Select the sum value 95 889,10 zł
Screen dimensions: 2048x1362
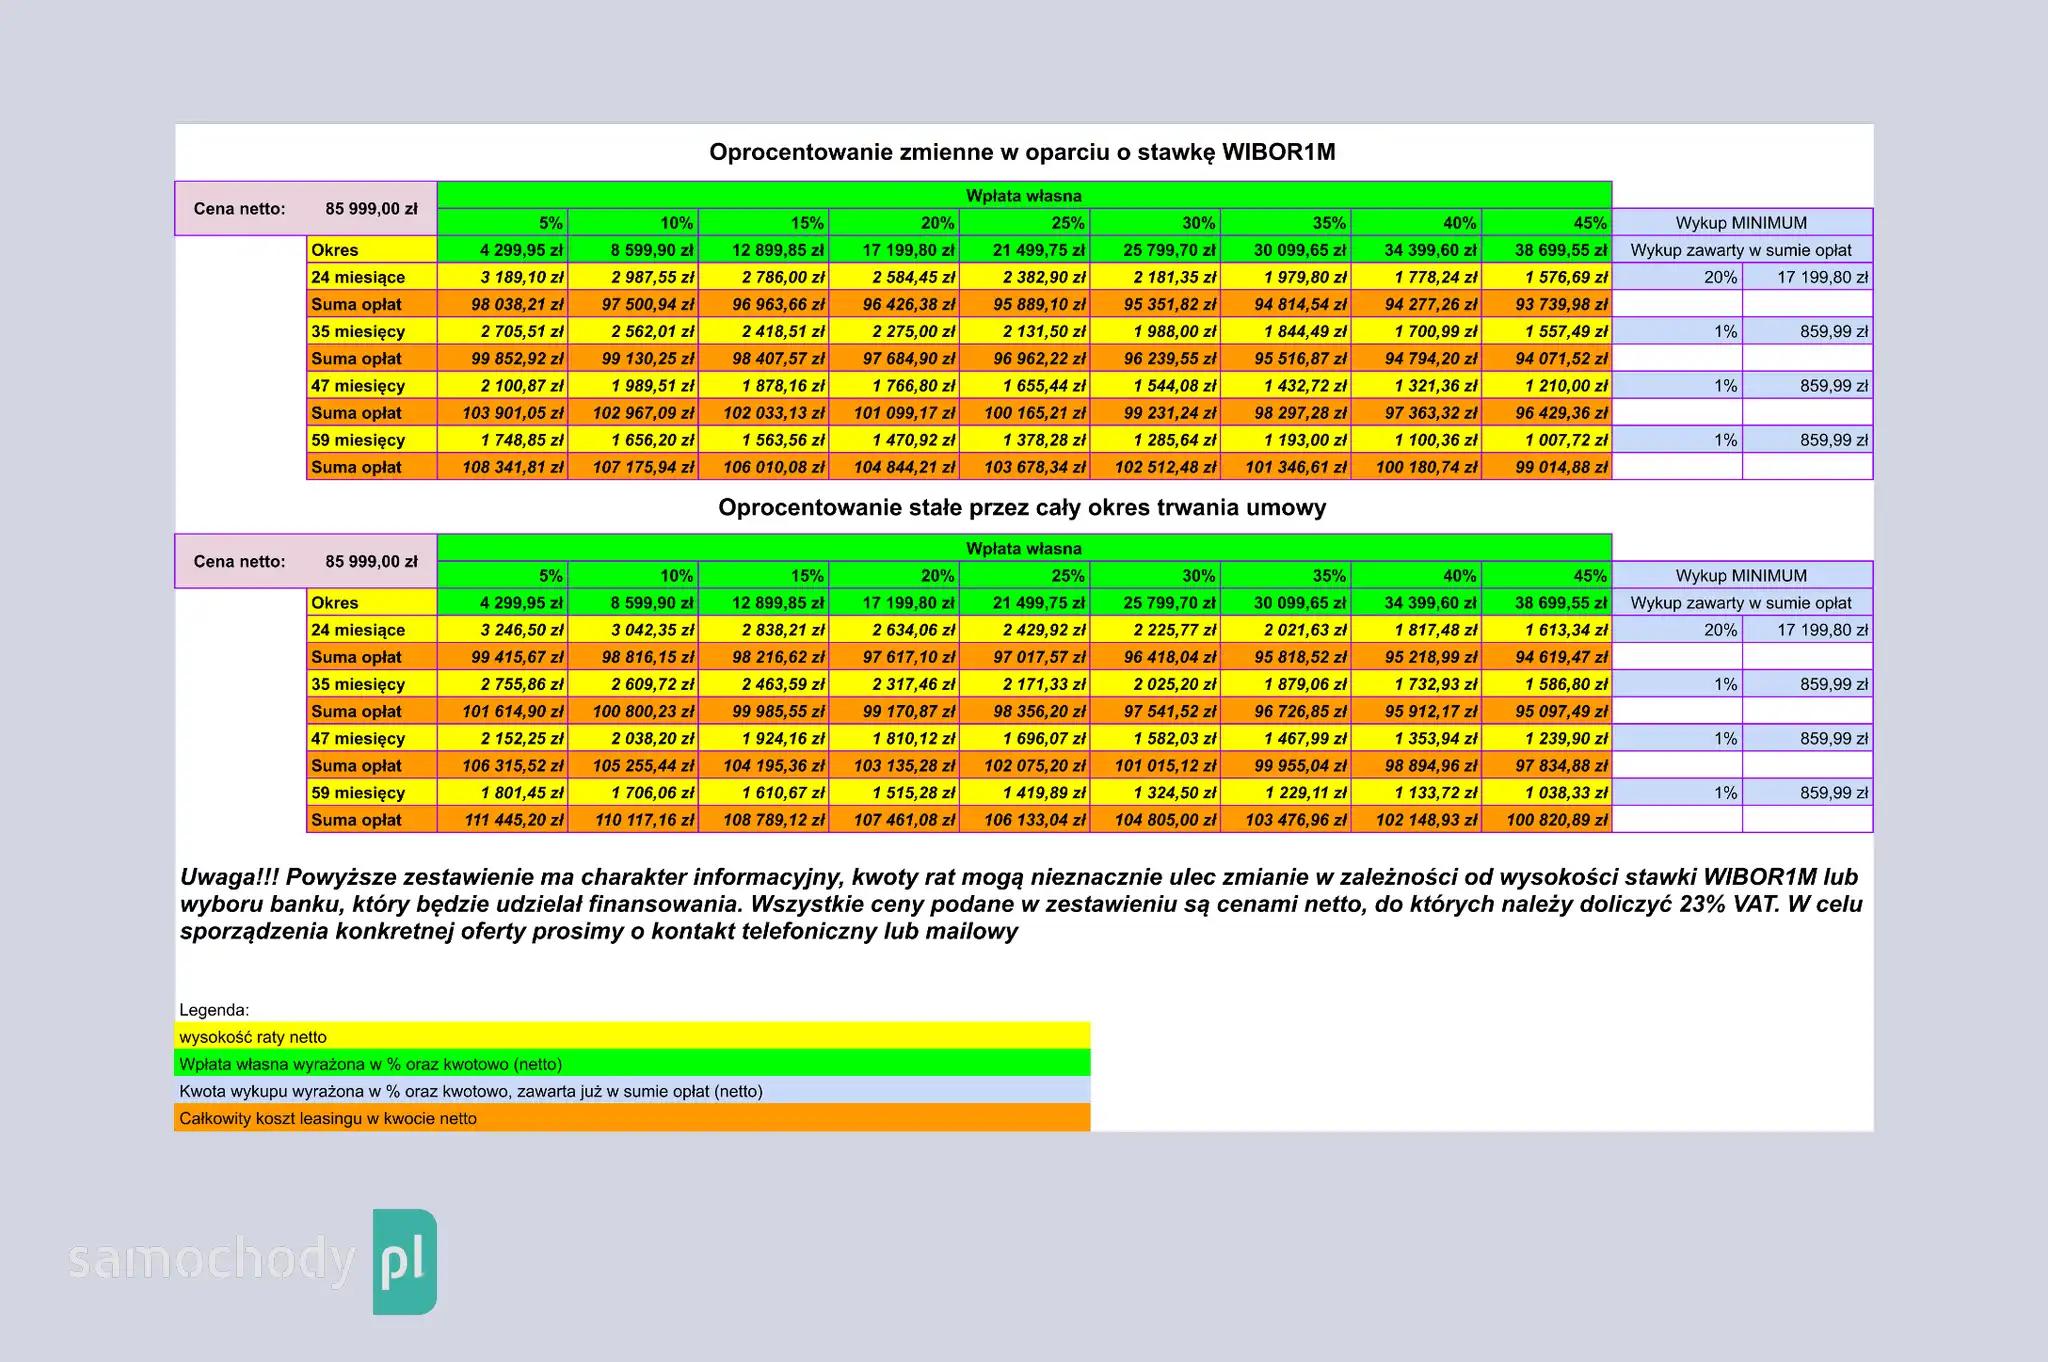point(1025,304)
